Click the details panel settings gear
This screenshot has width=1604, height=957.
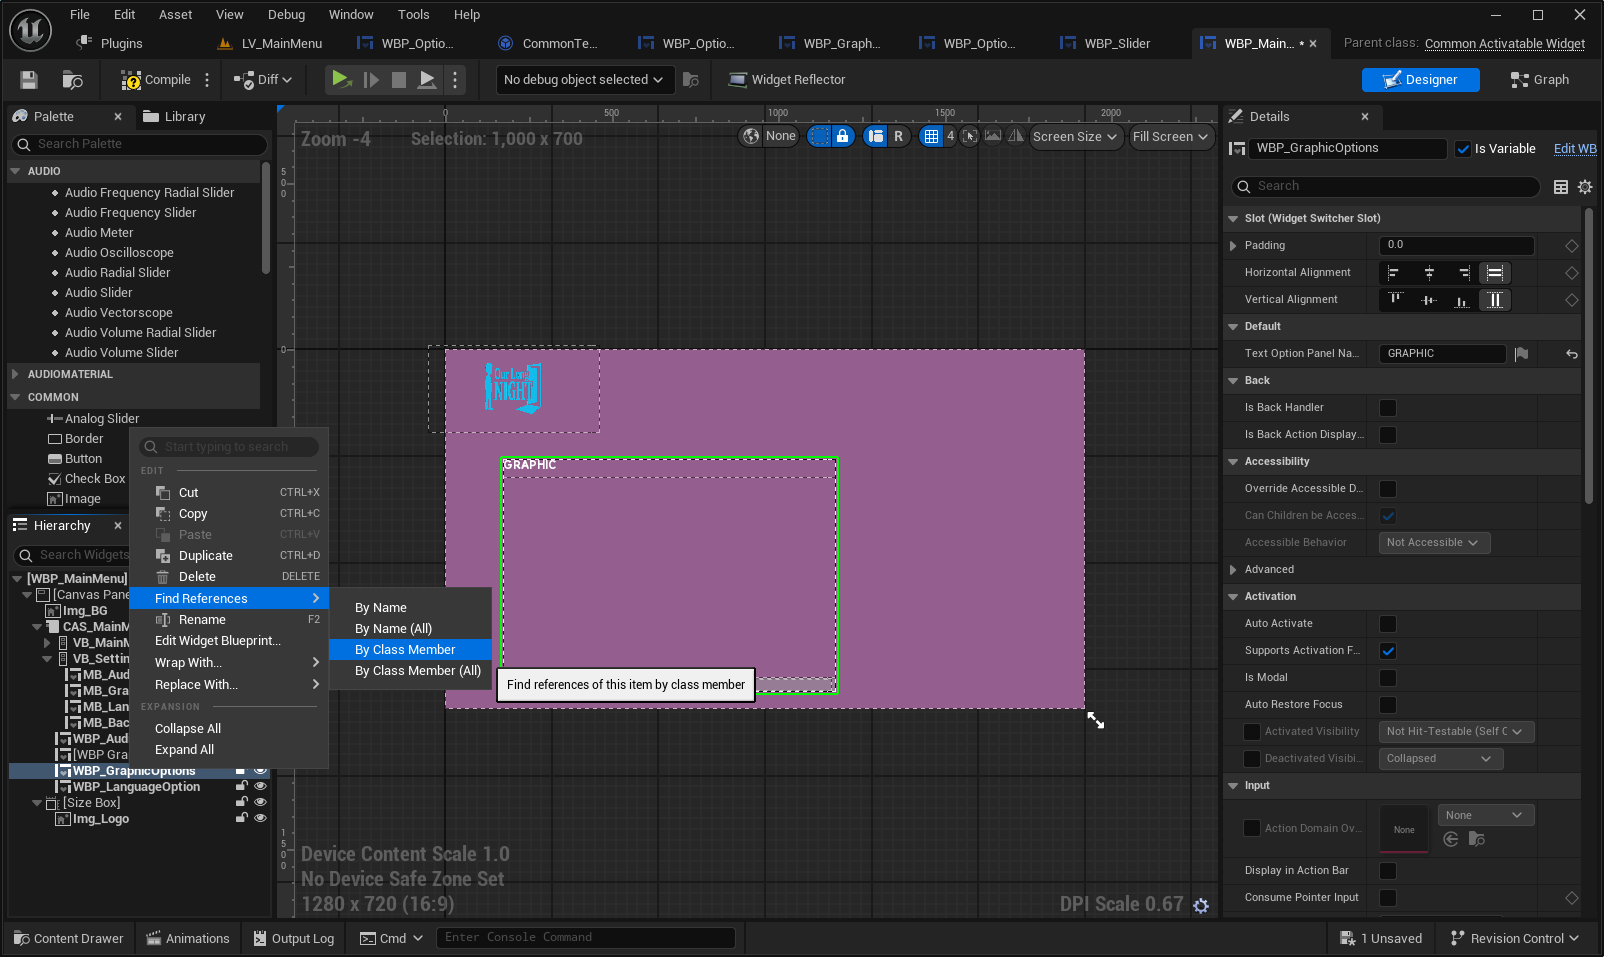[x=1585, y=187]
